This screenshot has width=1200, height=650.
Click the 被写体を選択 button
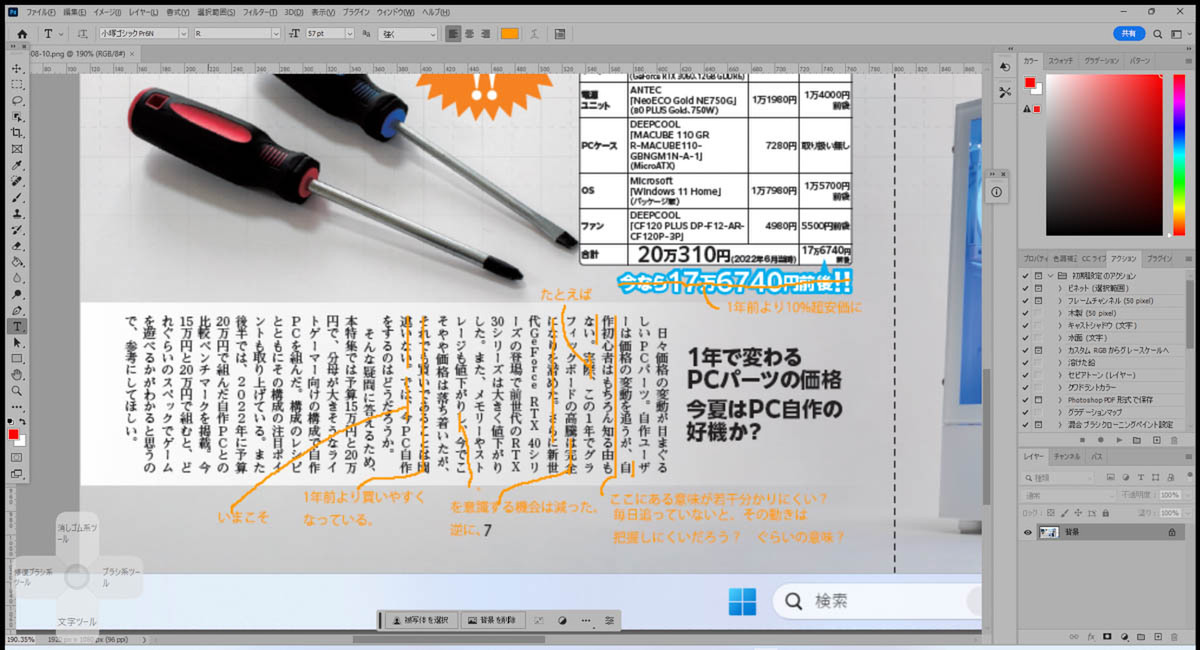click(x=422, y=620)
